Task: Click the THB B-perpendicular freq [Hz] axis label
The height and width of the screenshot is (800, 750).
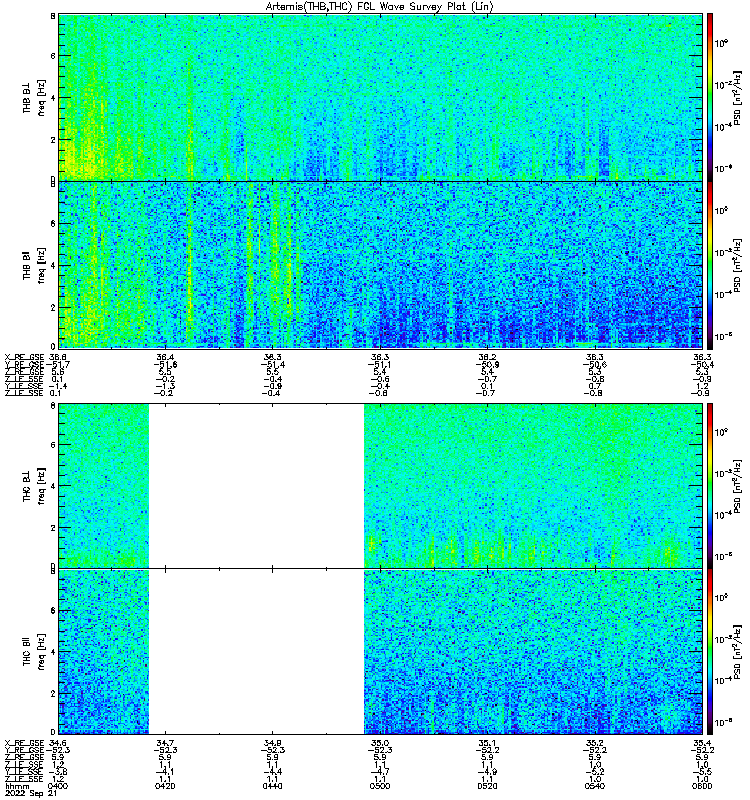Action: (x=42, y=97)
